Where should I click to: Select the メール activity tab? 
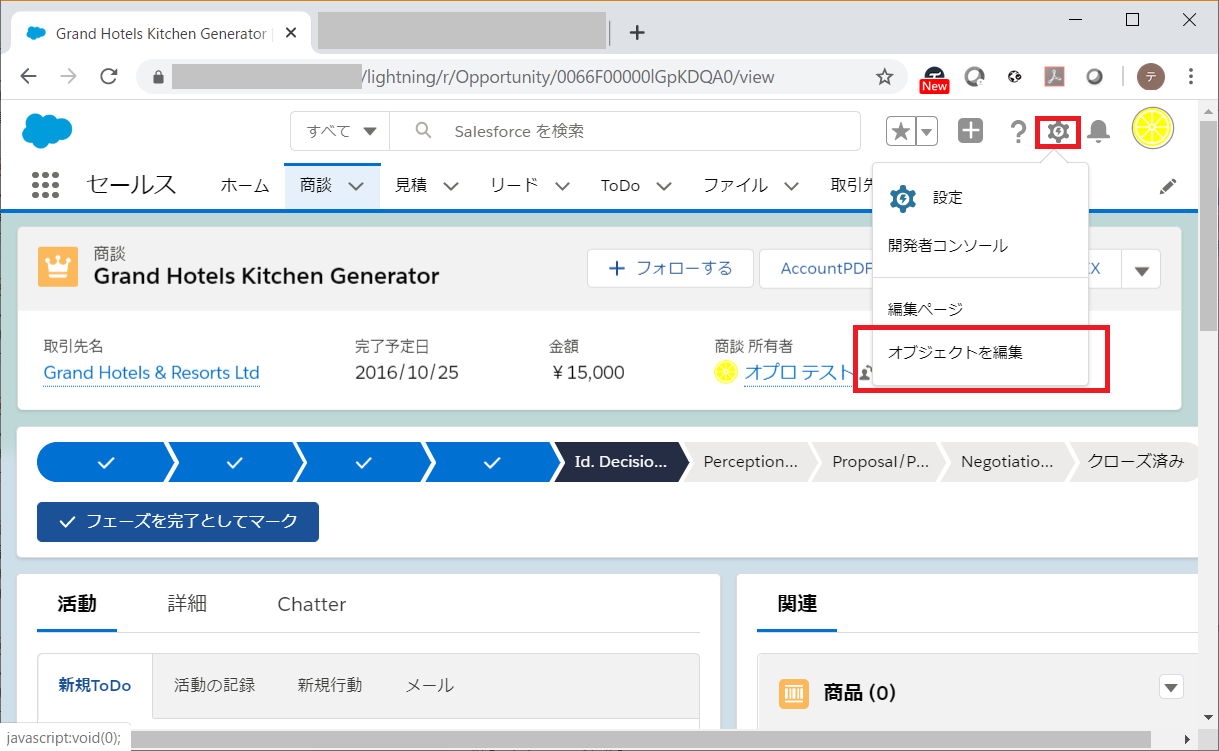coord(430,685)
